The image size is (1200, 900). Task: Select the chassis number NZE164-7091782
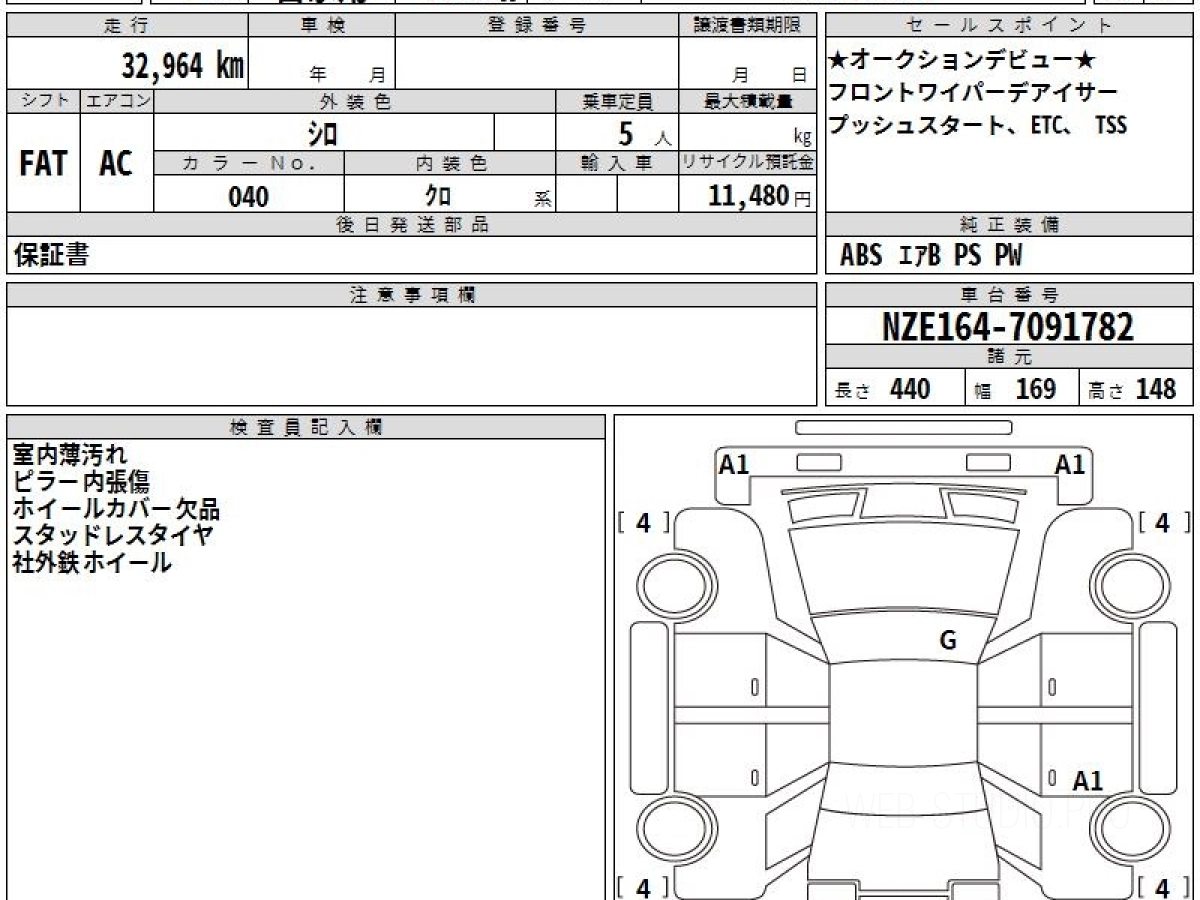click(x=1008, y=327)
